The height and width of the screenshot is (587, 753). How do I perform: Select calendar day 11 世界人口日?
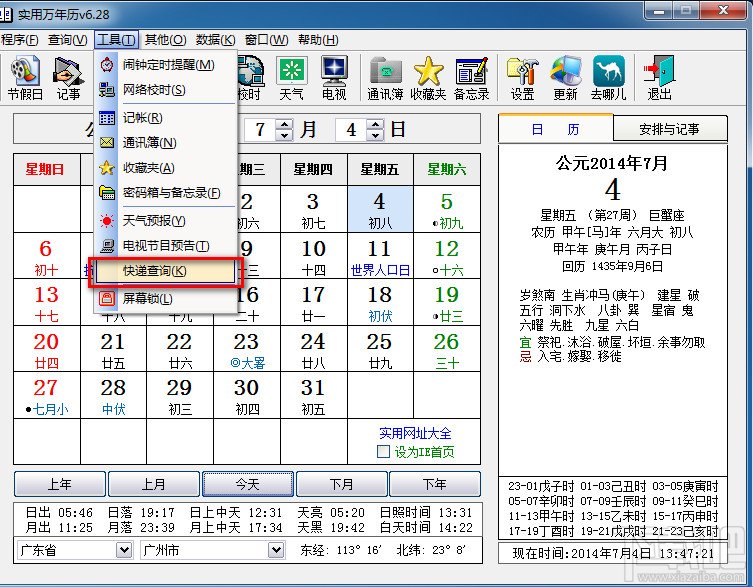(x=380, y=256)
